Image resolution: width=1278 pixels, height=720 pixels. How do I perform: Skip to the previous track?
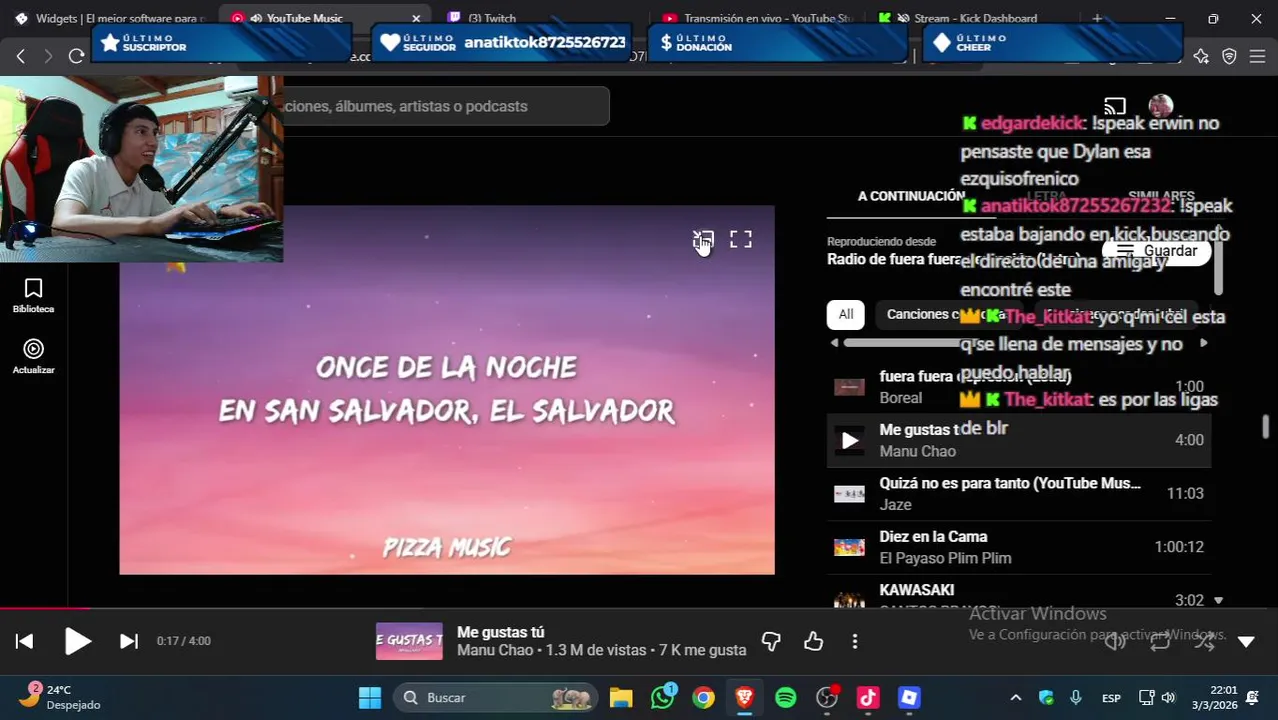click(25, 642)
